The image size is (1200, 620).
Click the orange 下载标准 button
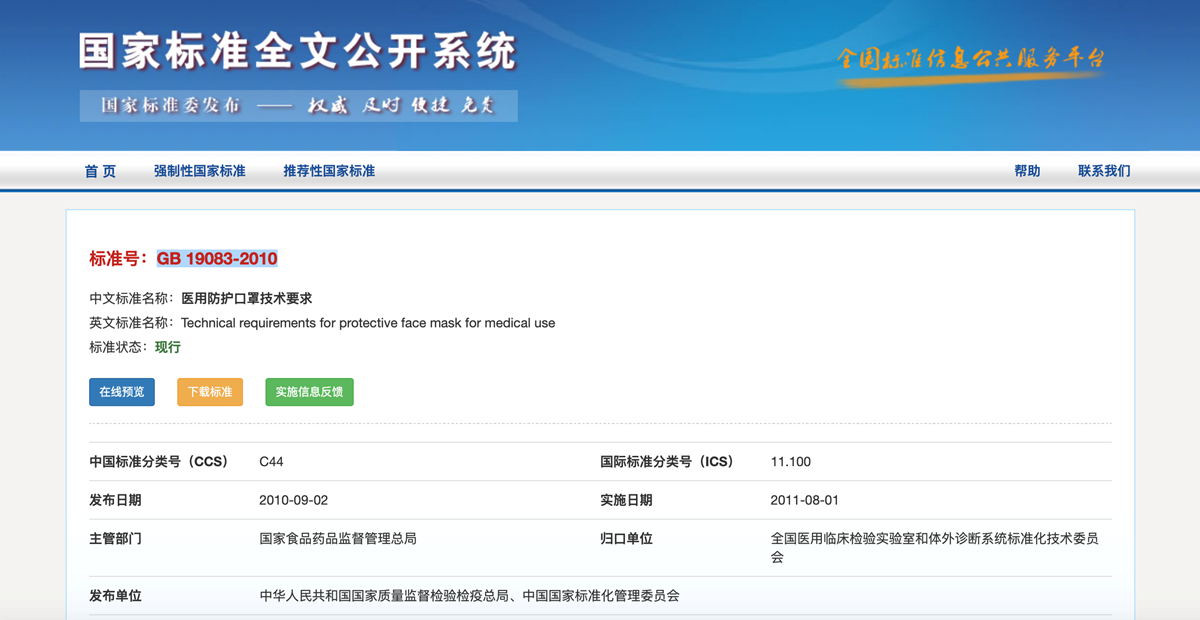[x=210, y=392]
